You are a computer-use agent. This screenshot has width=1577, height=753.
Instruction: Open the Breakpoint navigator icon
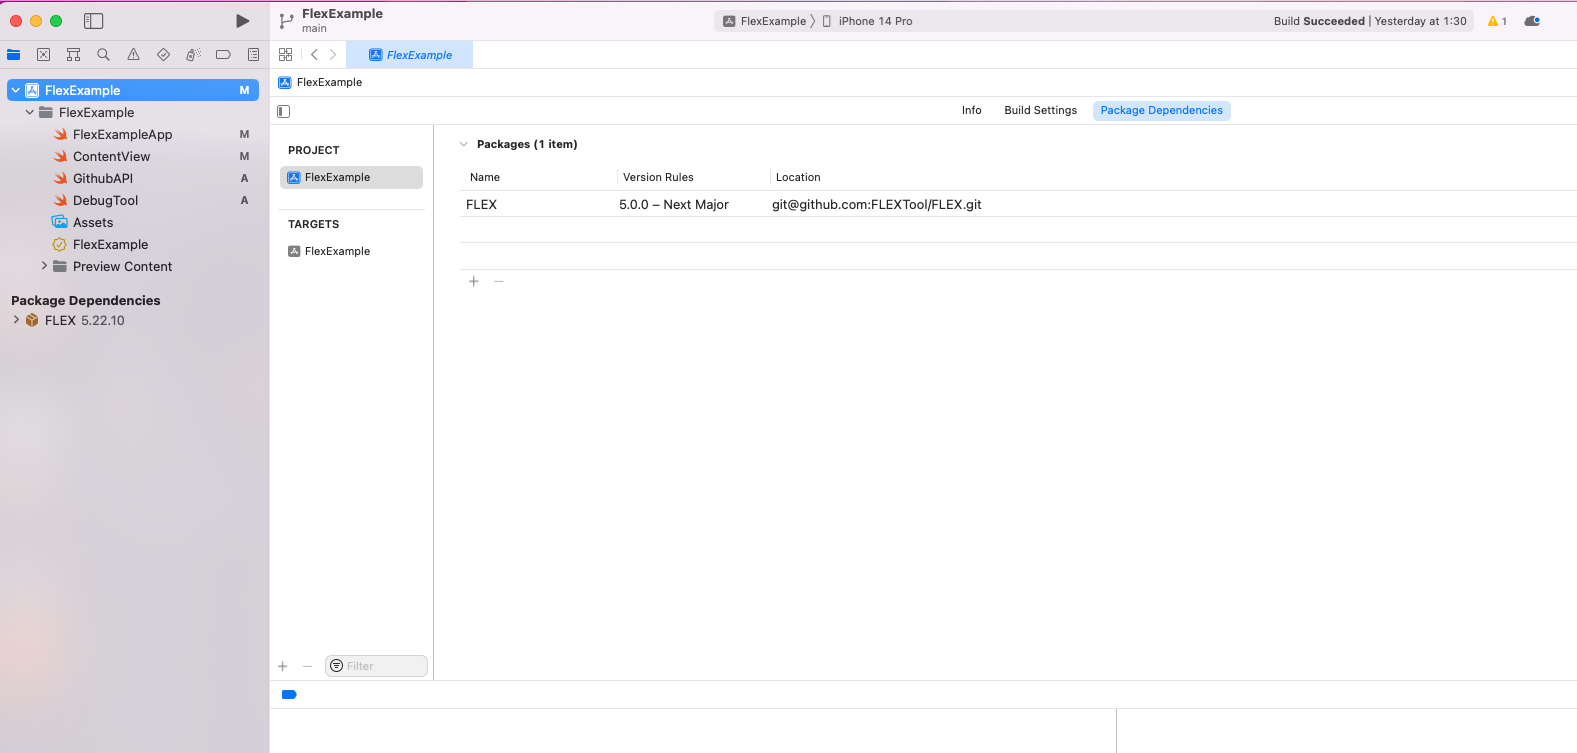click(x=223, y=55)
